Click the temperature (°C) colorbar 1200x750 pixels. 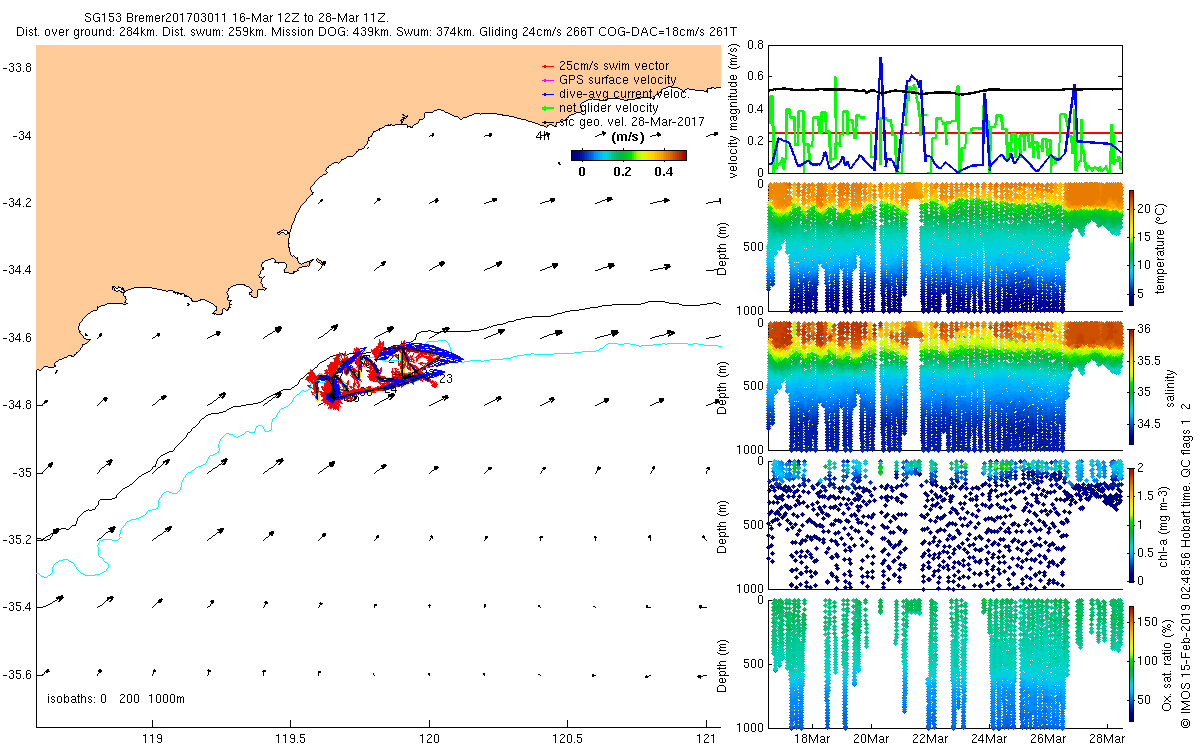pos(1131,250)
